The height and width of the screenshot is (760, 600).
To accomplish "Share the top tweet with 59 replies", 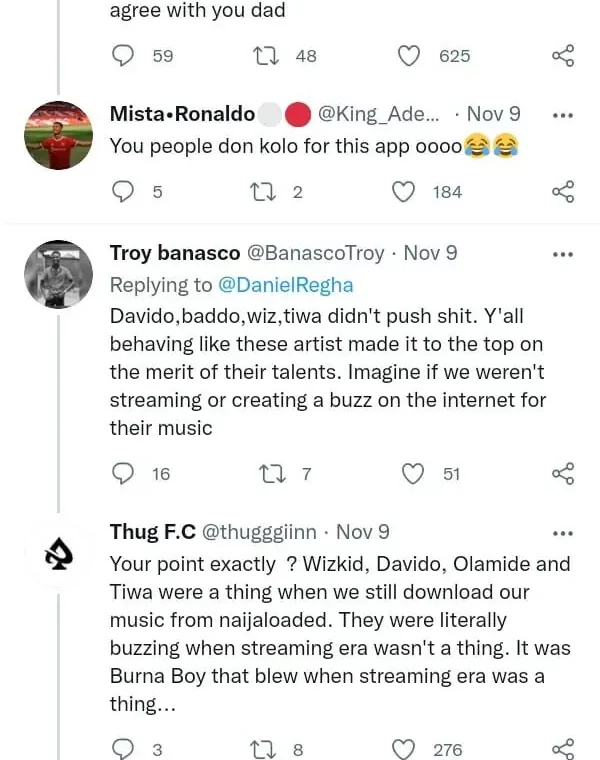I will click(563, 56).
